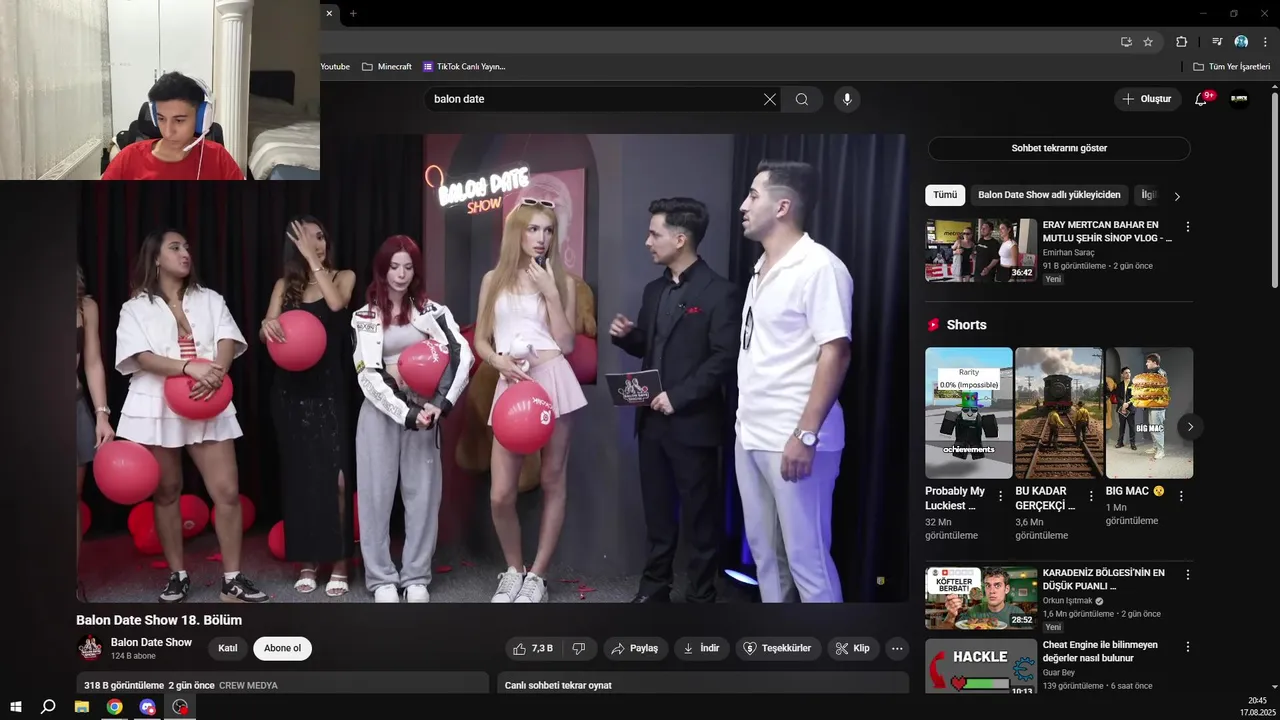1280x720 pixels.
Task: Open options for the BU KADAR GERÇEKÇİ short
Action: (1091, 496)
